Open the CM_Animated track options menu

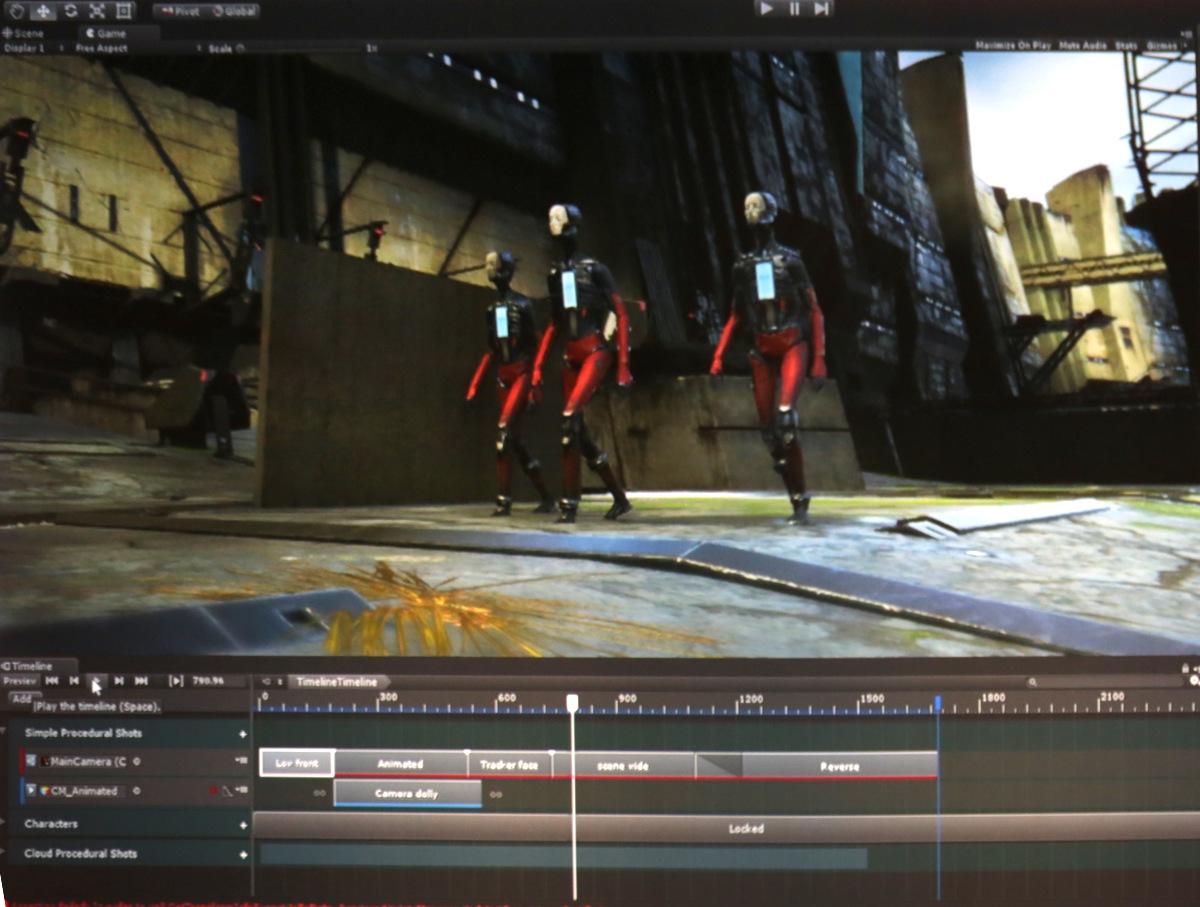pyautogui.click(x=241, y=791)
